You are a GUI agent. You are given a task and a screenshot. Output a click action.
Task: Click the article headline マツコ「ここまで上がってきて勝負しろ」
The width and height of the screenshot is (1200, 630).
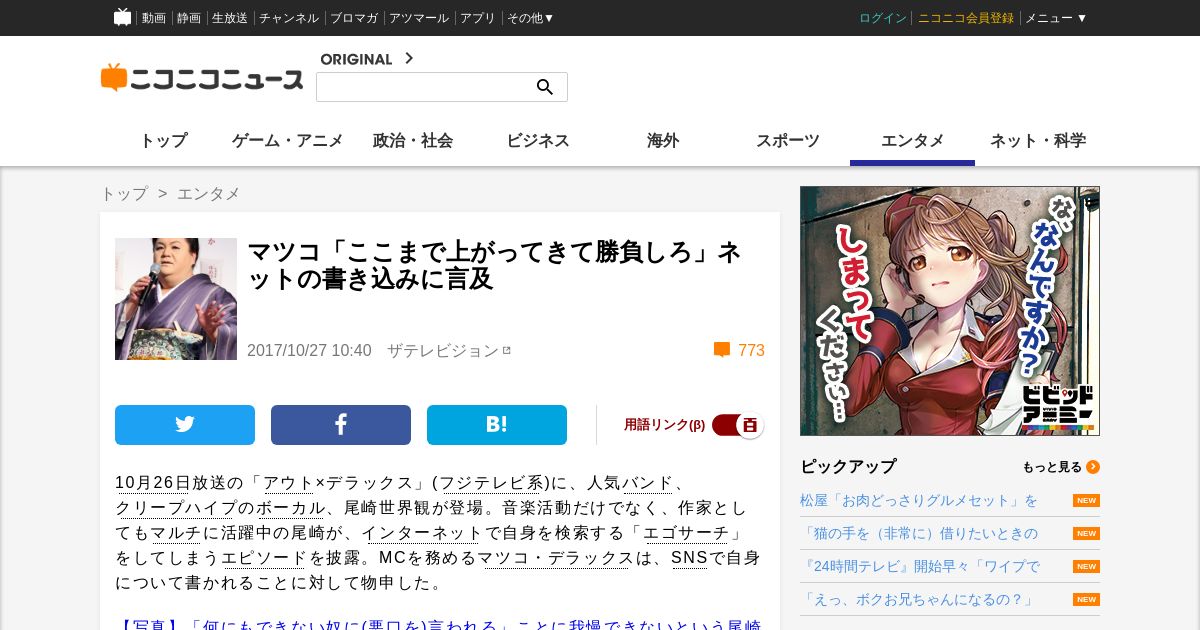pyautogui.click(x=495, y=266)
